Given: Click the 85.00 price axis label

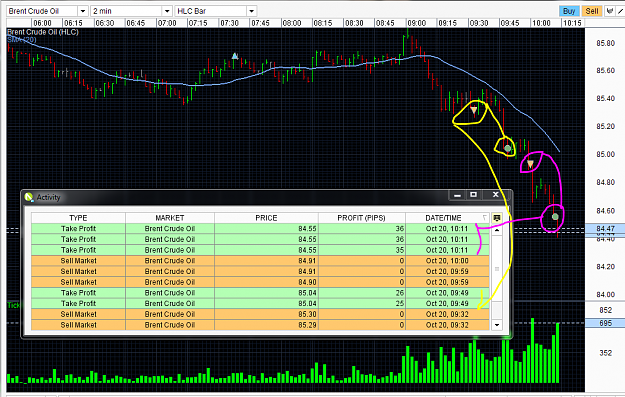Looking at the screenshot, I should point(605,154).
